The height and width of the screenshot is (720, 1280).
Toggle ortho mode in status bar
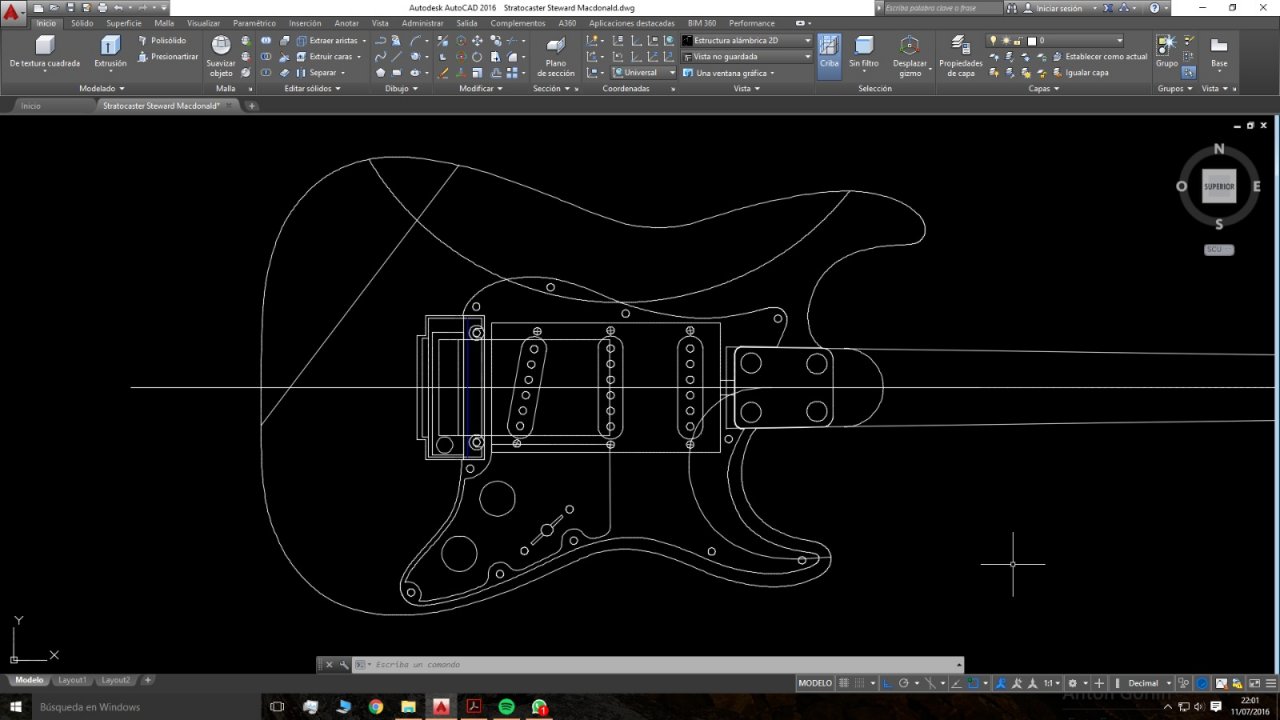887,683
